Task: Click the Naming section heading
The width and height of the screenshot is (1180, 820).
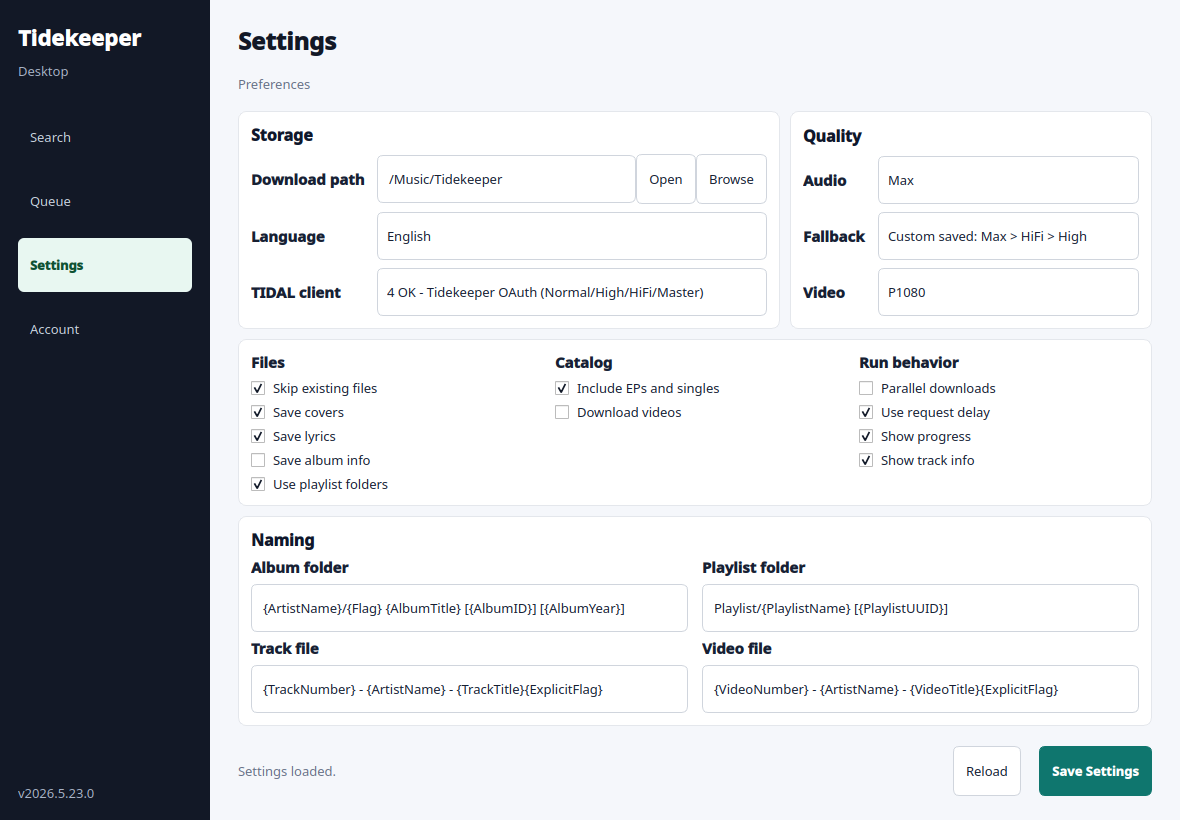Action: point(283,540)
